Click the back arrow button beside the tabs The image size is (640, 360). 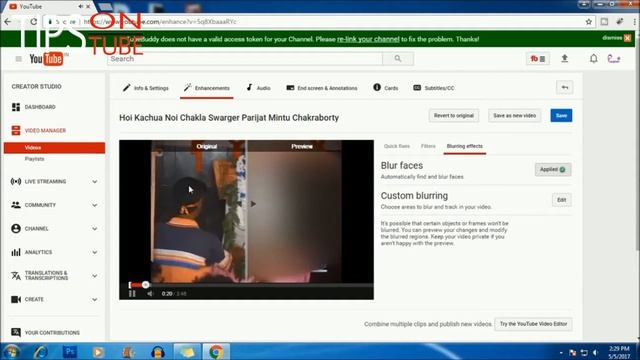coord(564,87)
